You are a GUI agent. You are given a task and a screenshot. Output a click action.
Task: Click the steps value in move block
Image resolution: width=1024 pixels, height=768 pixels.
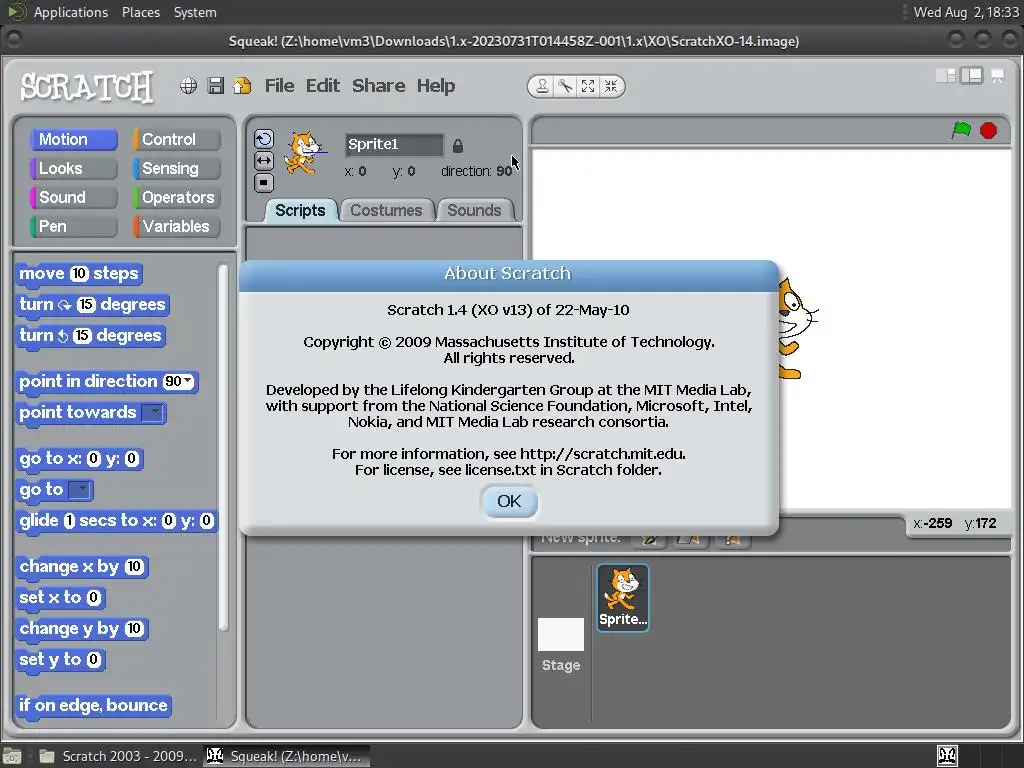(79, 274)
